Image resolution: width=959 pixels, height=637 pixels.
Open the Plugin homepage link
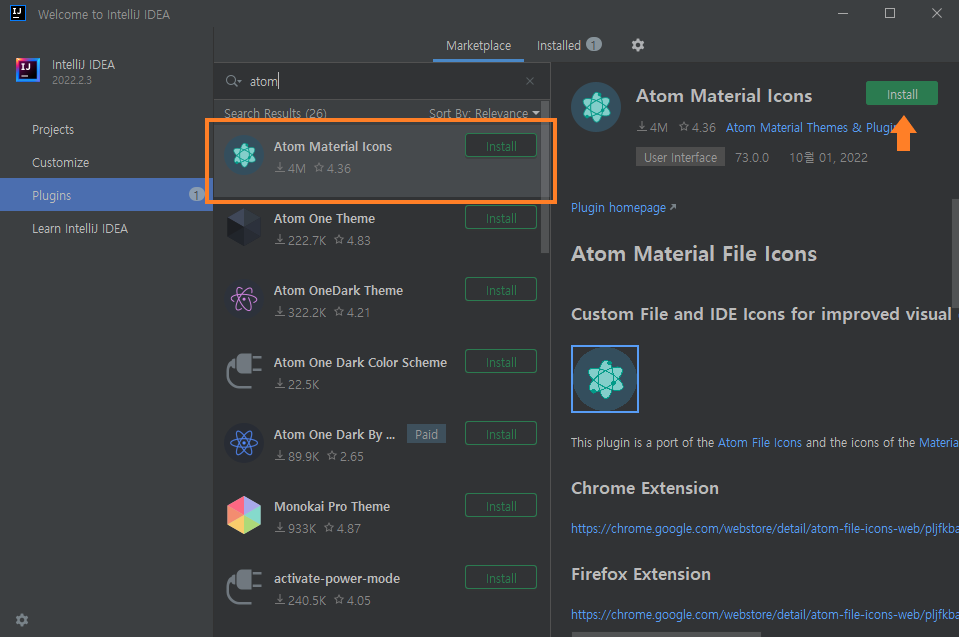(x=623, y=208)
